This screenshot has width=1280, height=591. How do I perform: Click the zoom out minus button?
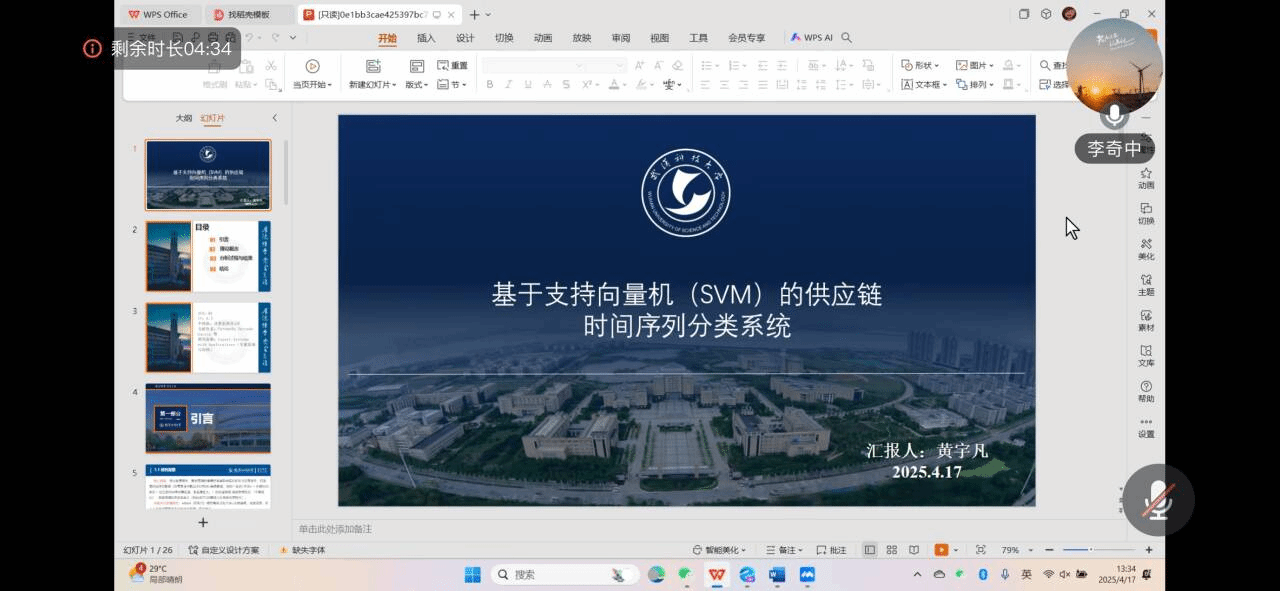point(1051,550)
